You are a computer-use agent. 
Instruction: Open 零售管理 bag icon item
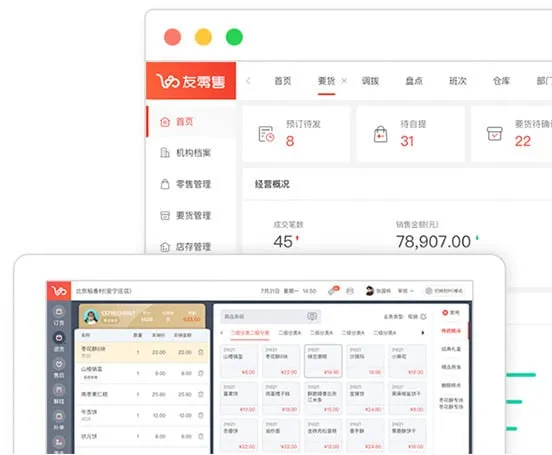(x=165, y=184)
